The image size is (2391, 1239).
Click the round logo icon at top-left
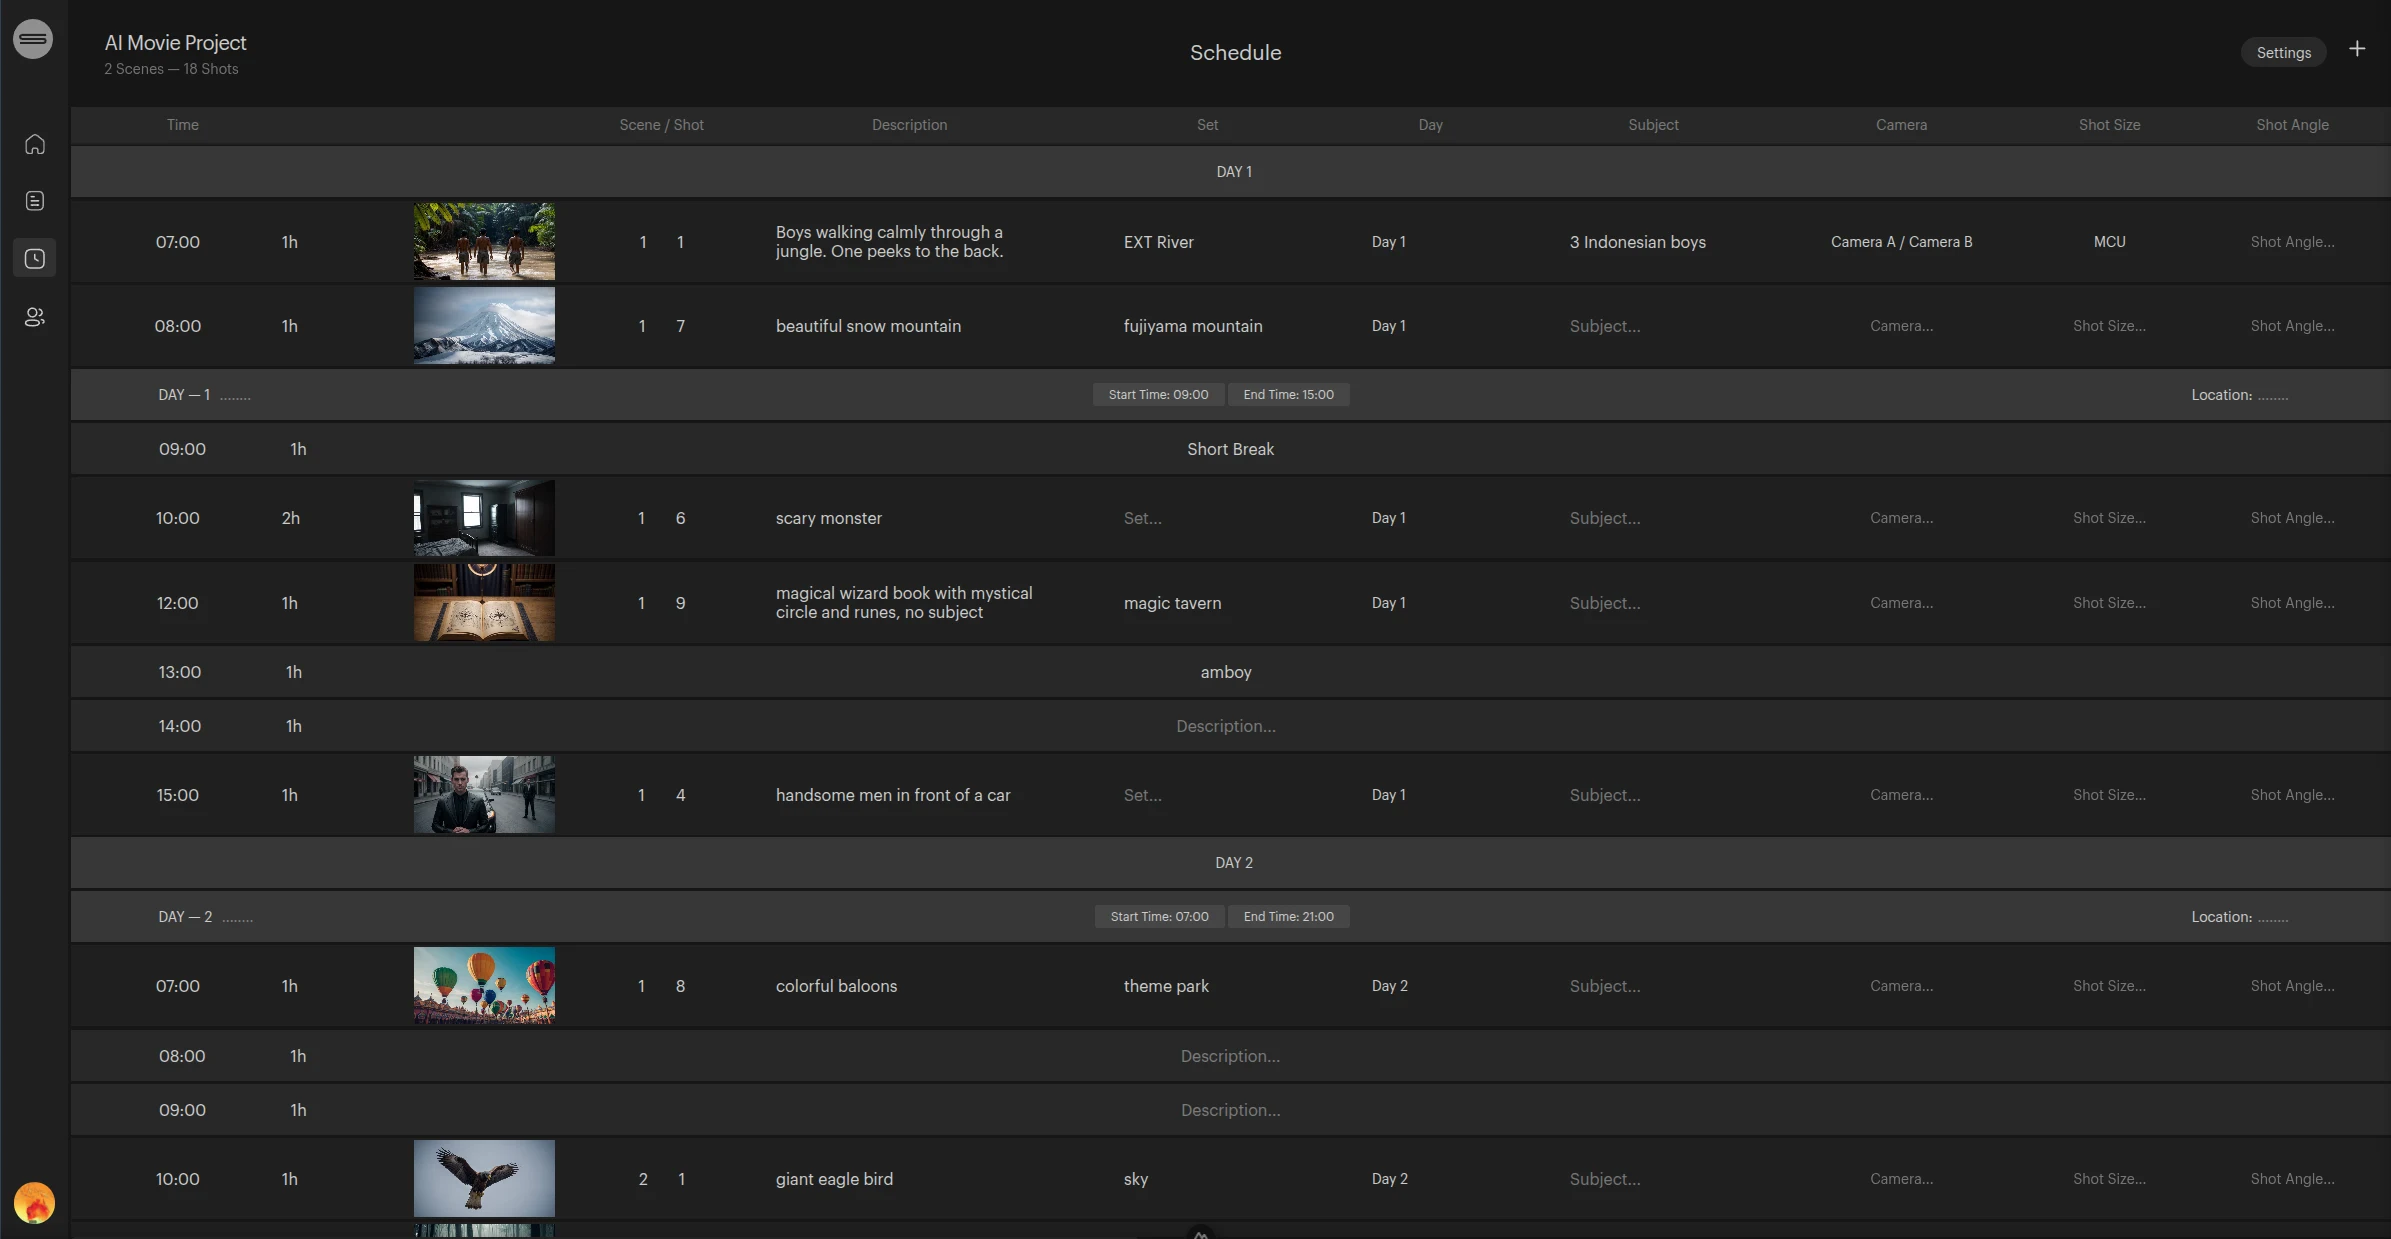pyautogui.click(x=33, y=39)
